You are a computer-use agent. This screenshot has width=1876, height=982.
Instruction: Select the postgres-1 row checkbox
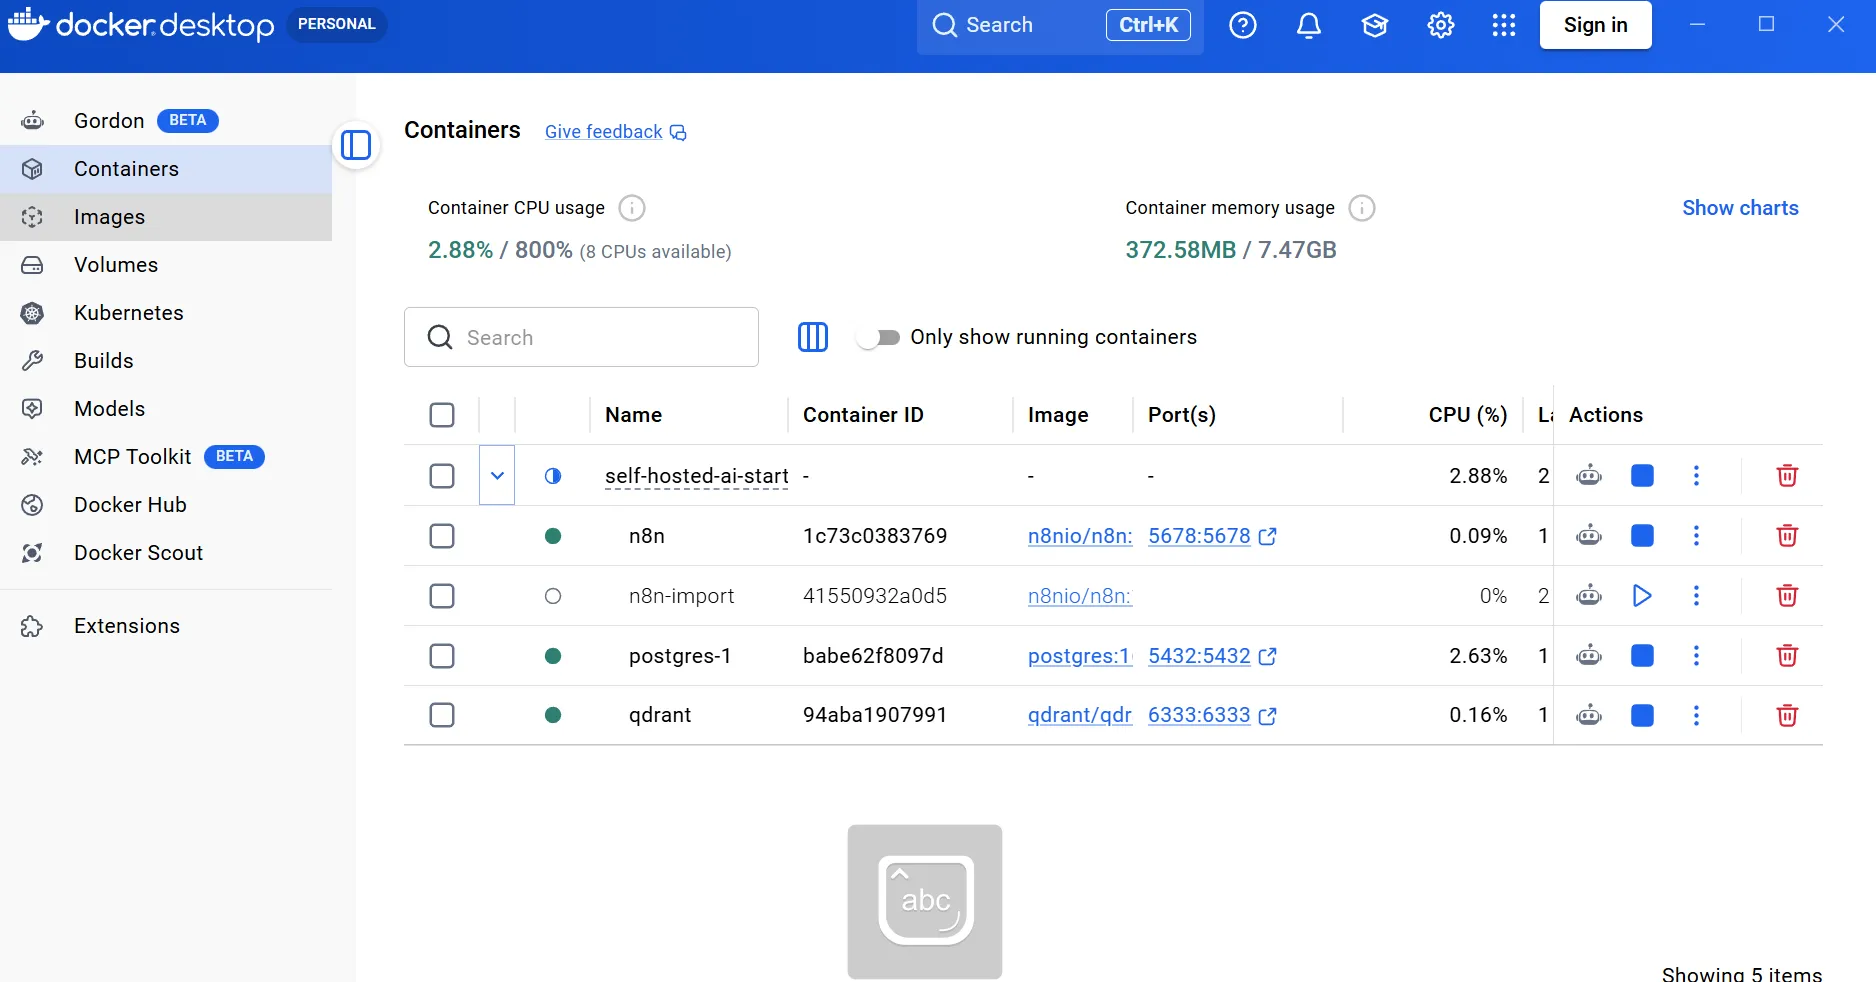(x=442, y=656)
